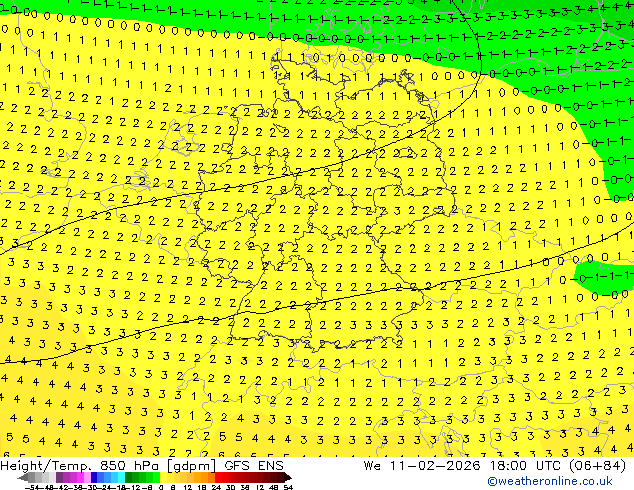Click the legend value '-54'
634x490 pixels.
(32, 487)
